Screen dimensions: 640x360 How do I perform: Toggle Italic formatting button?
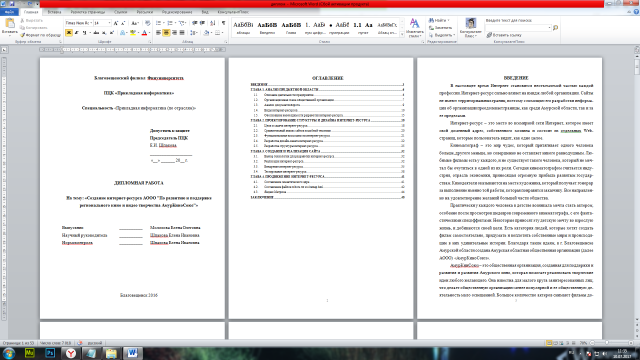coord(76,33)
